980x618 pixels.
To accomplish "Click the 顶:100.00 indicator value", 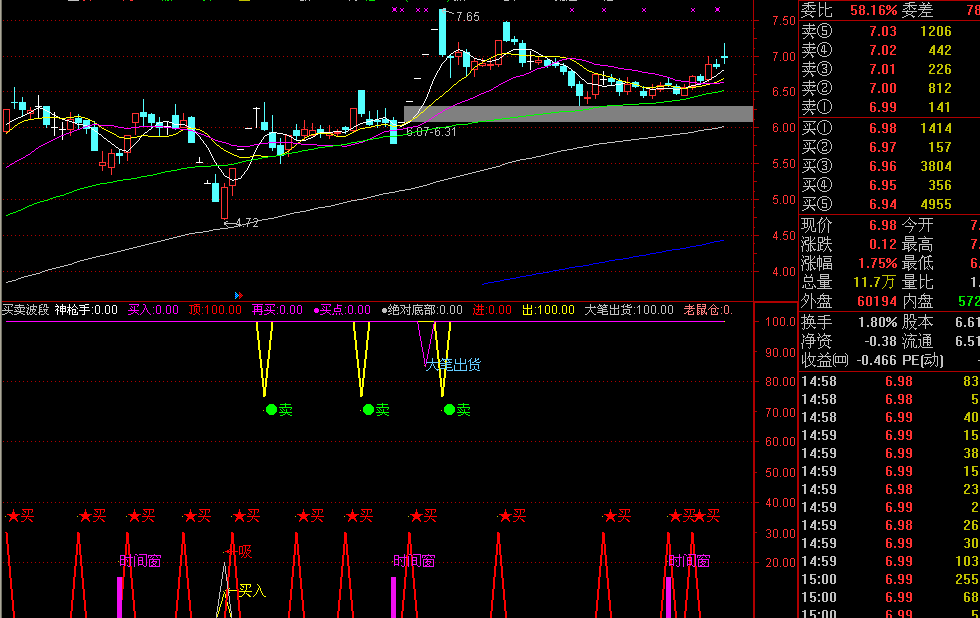I will pos(215,310).
